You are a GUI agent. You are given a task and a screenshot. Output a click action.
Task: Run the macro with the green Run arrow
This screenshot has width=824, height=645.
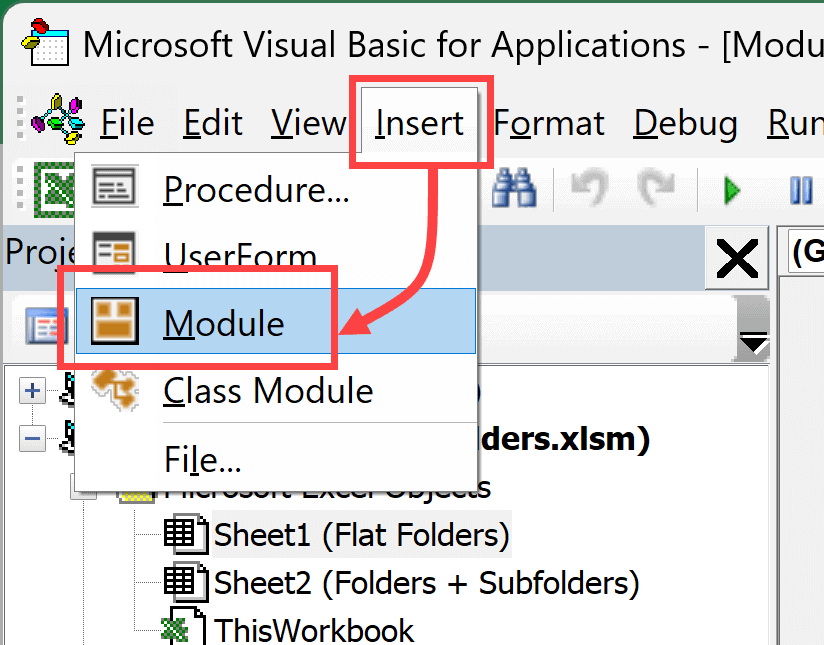[731, 190]
